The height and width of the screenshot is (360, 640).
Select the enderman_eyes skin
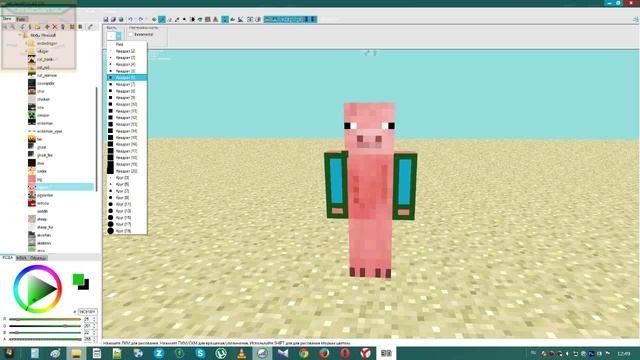coord(49,131)
